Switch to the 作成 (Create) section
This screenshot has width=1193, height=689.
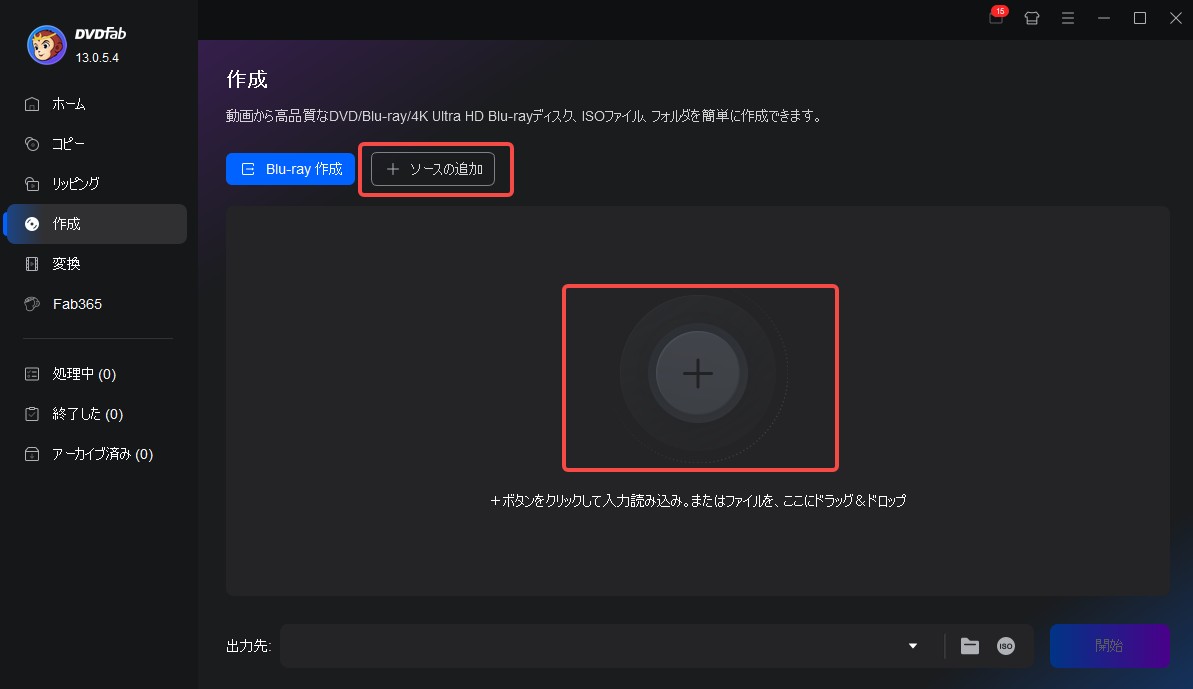click(66, 223)
